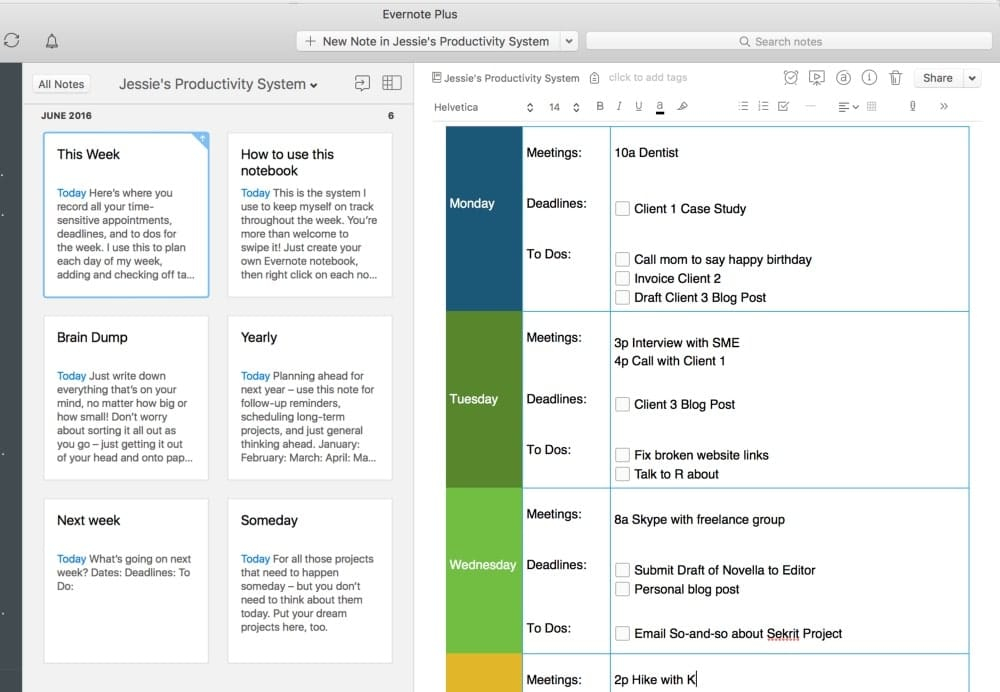1000x692 pixels.
Task: Open the Brain Dump note card
Action: 126,397
